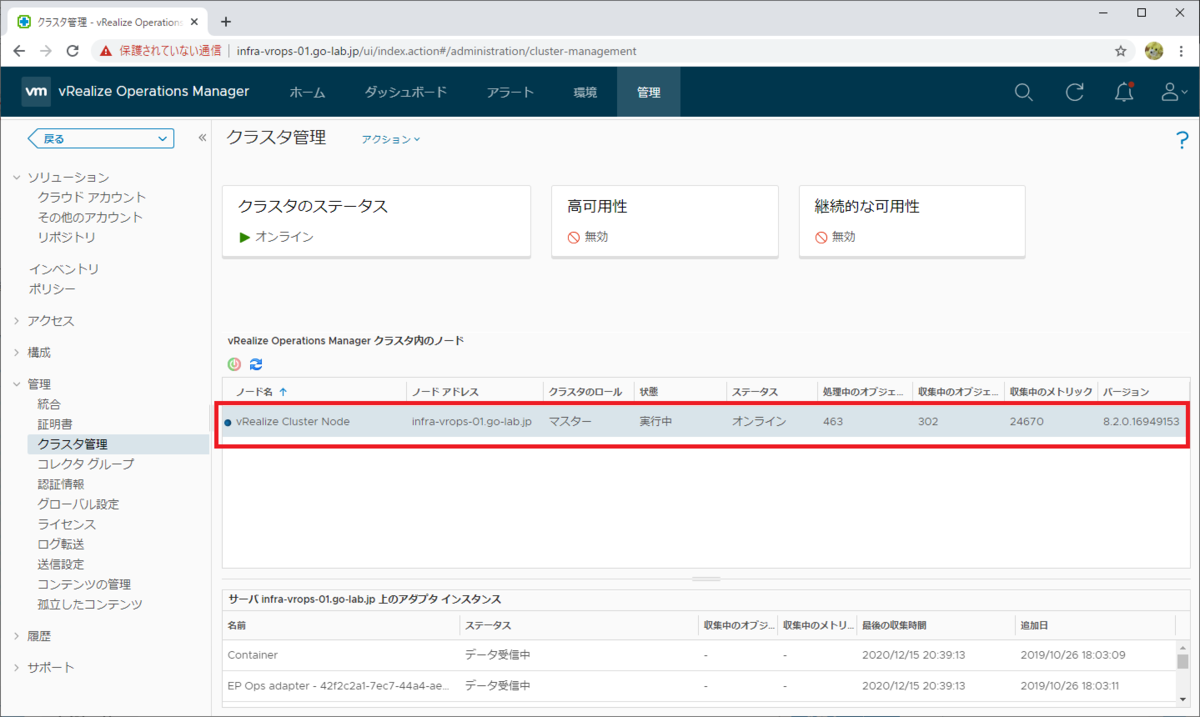Image resolution: width=1200 pixels, height=717 pixels.
Task: Click the browser back arrow
Action: click(x=20, y=50)
